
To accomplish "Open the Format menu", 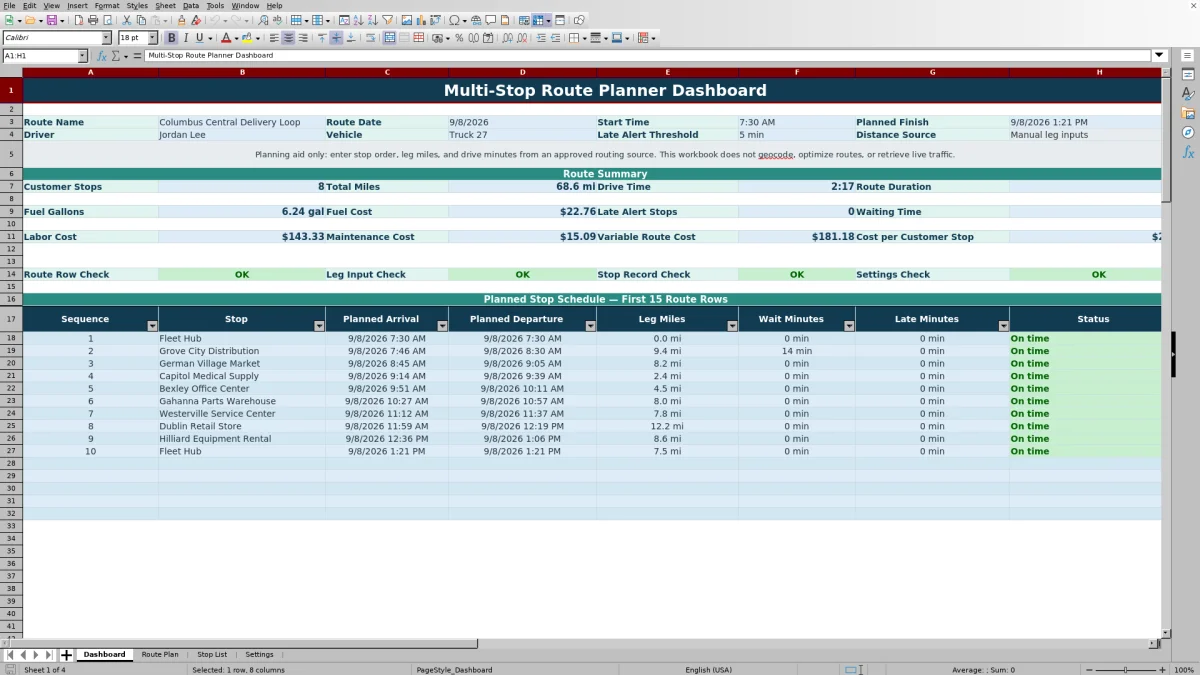I will tap(107, 5).
